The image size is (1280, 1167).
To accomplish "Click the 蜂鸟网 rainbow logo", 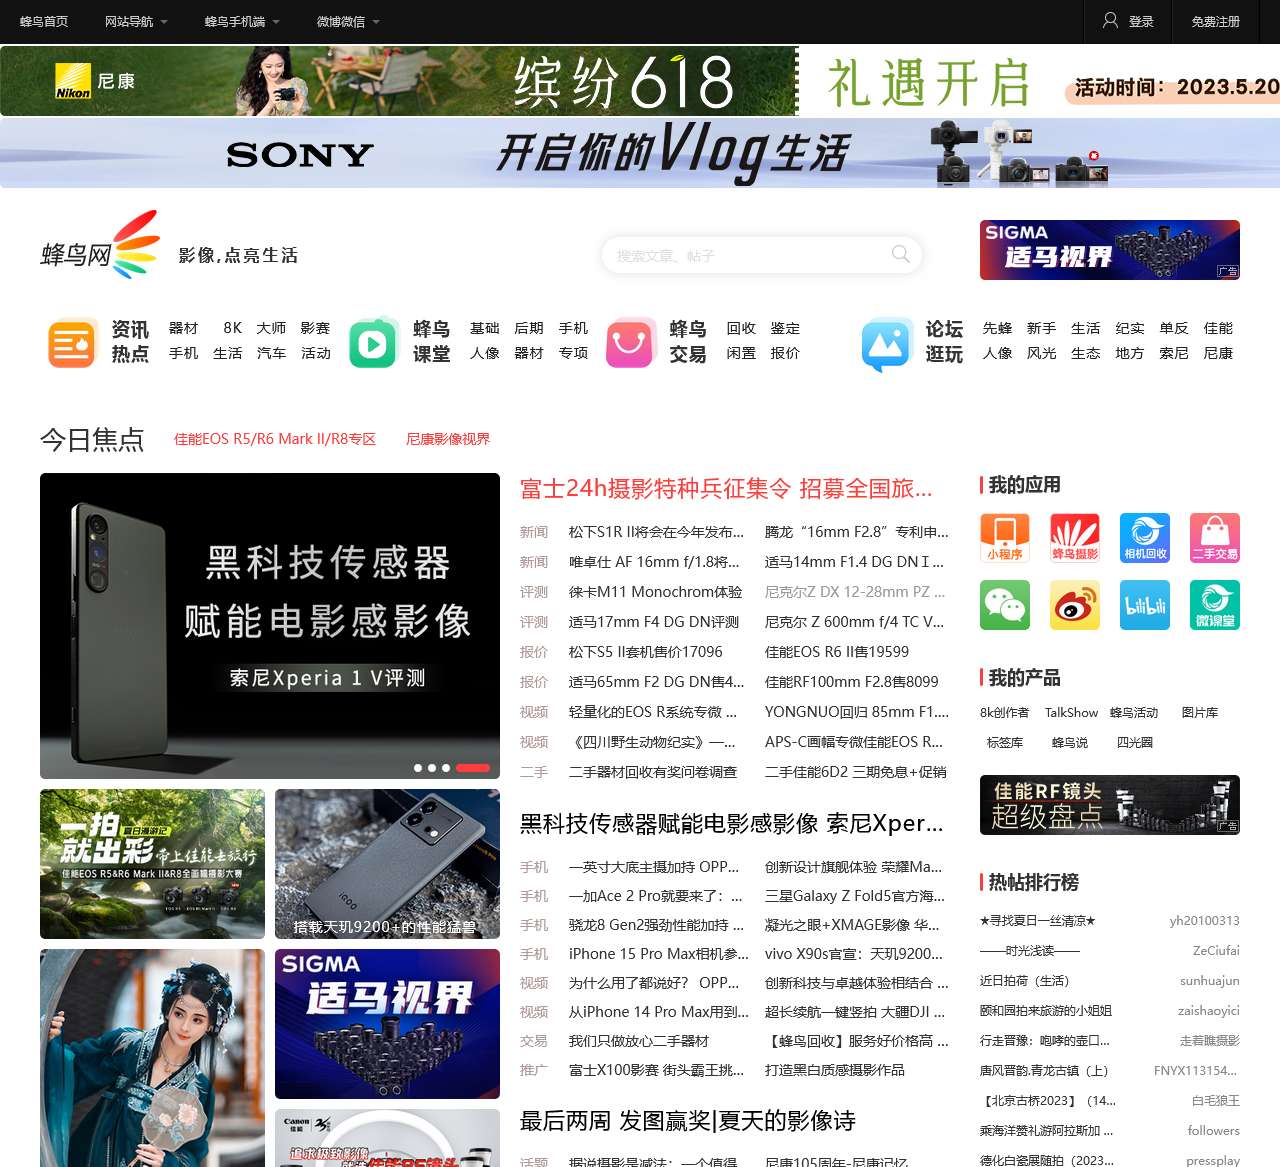I will pos(100,245).
